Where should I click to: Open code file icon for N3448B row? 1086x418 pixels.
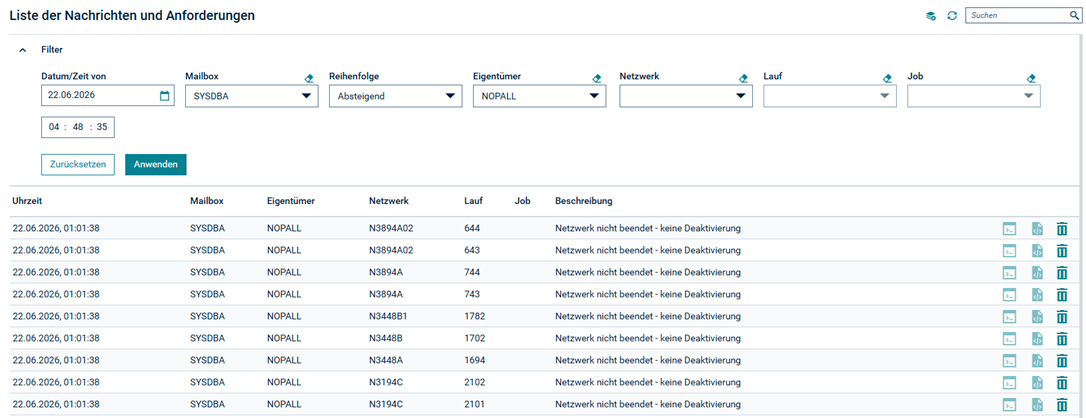1037,339
